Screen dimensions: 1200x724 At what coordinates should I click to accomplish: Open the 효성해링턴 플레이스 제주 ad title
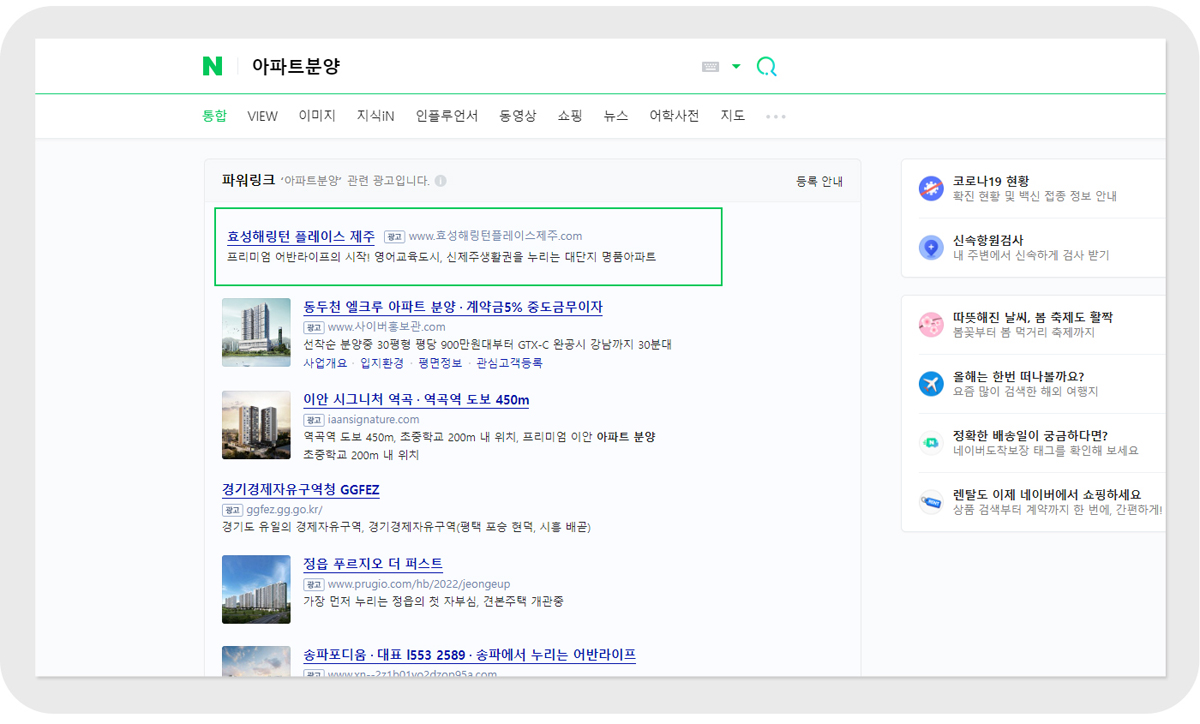pyautogui.click(x=301, y=237)
